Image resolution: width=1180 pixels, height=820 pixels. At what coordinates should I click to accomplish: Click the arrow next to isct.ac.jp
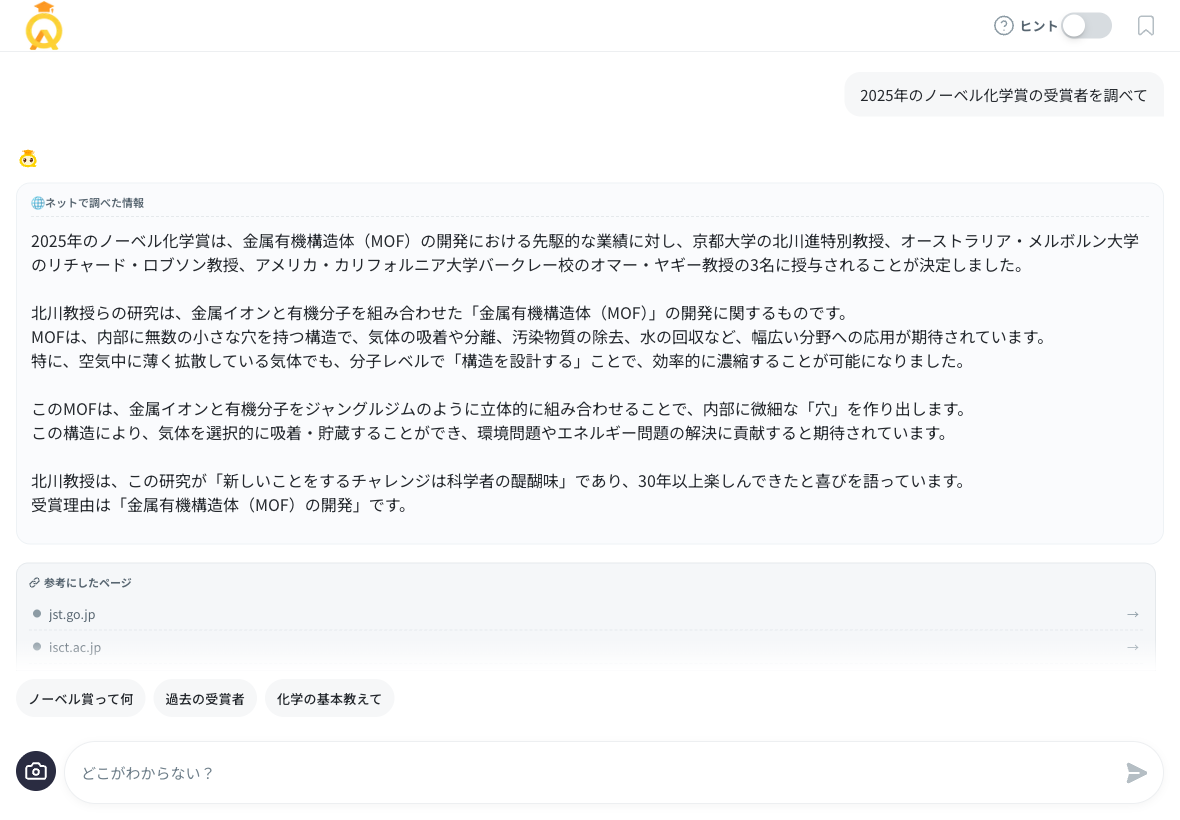click(1132, 647)
